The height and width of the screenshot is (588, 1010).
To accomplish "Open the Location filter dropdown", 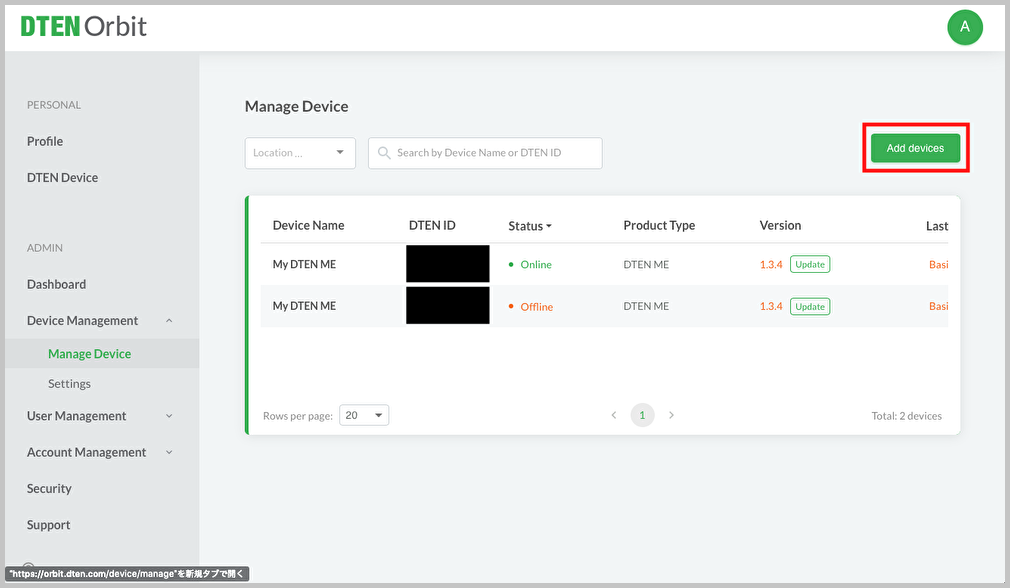I will [x=300, y=153].
